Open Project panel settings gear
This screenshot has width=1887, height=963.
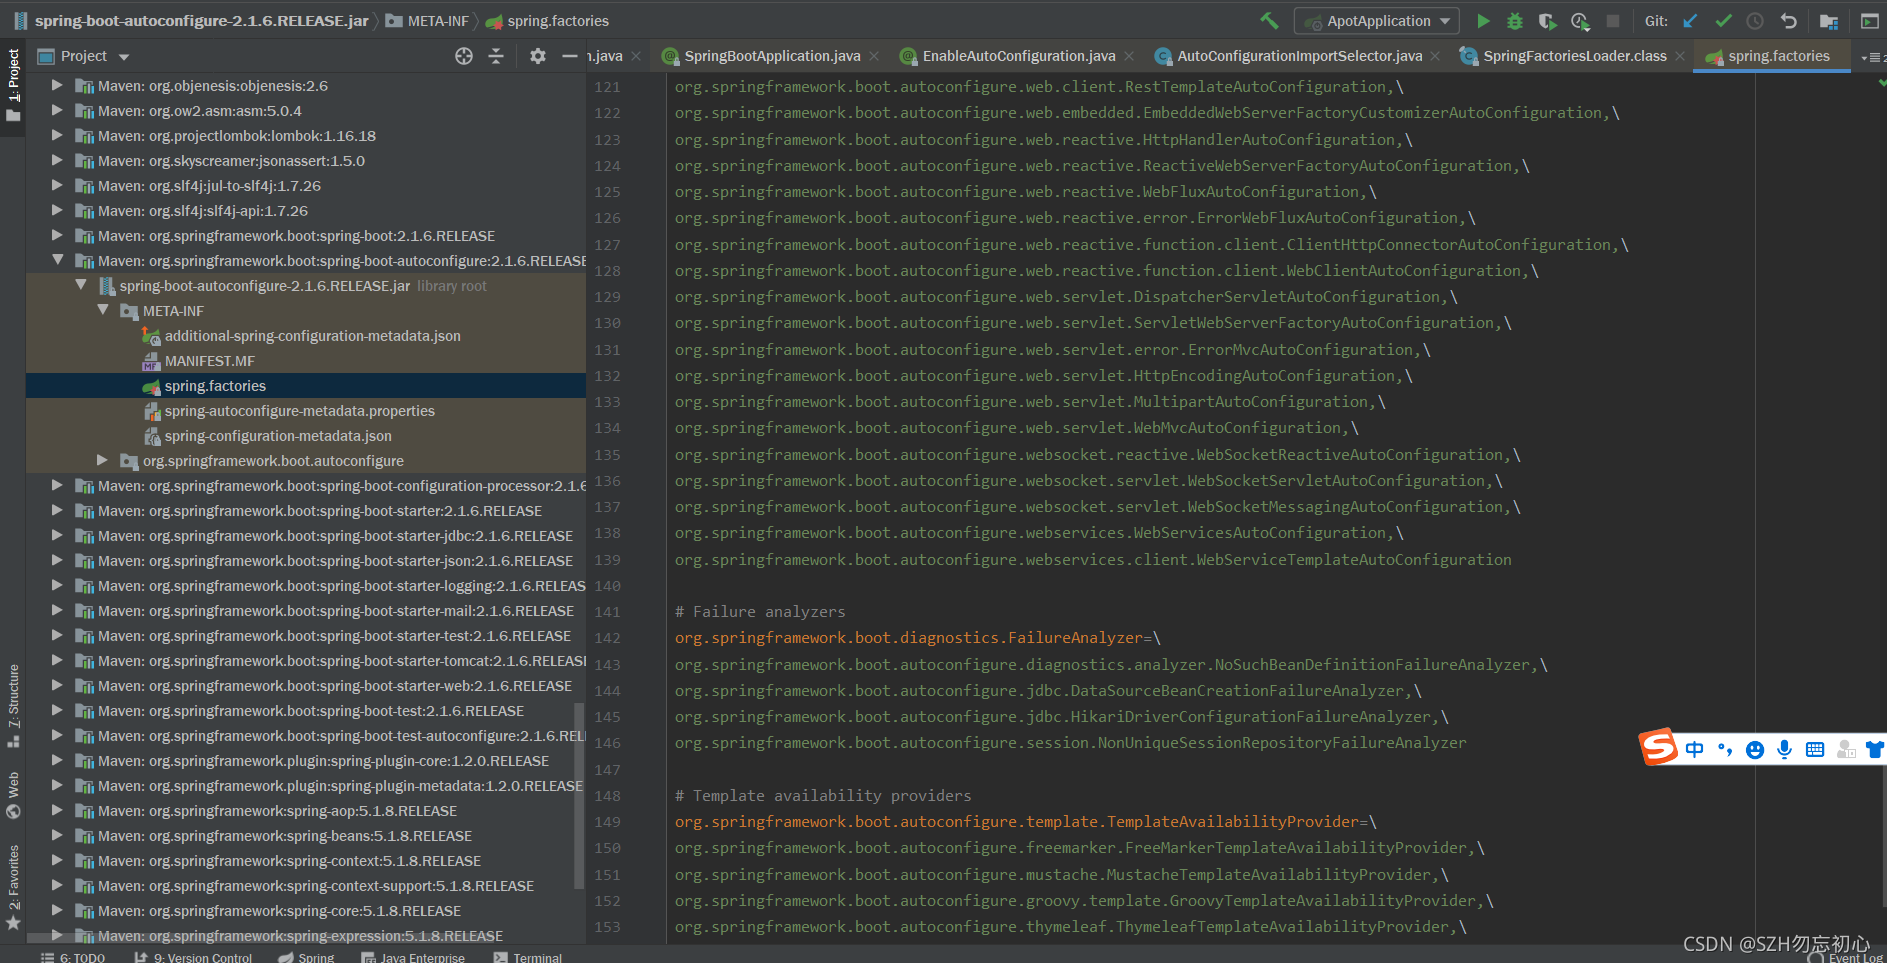(538, 56)
